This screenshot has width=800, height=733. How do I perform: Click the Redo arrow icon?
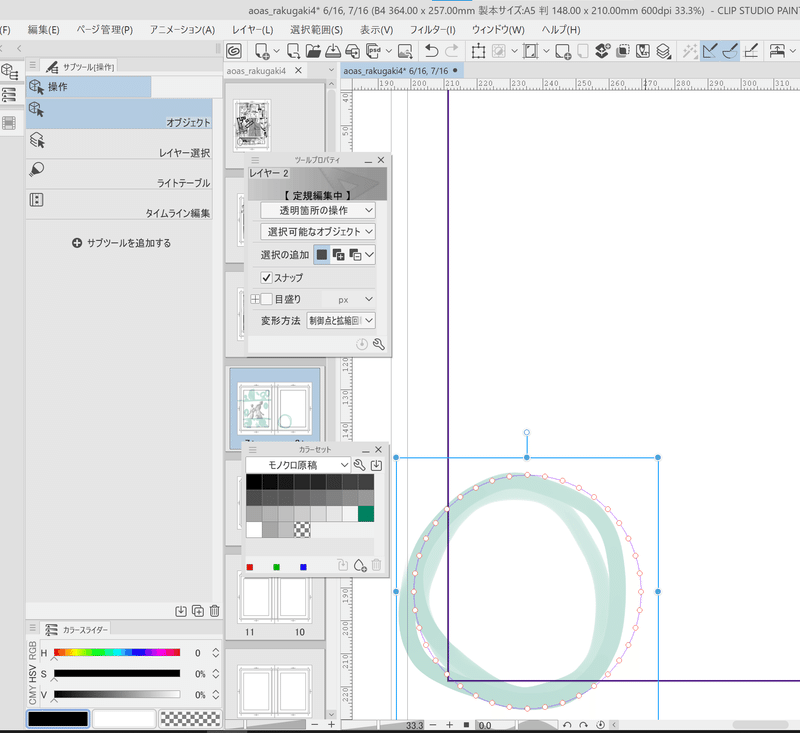tap(452, 51)
